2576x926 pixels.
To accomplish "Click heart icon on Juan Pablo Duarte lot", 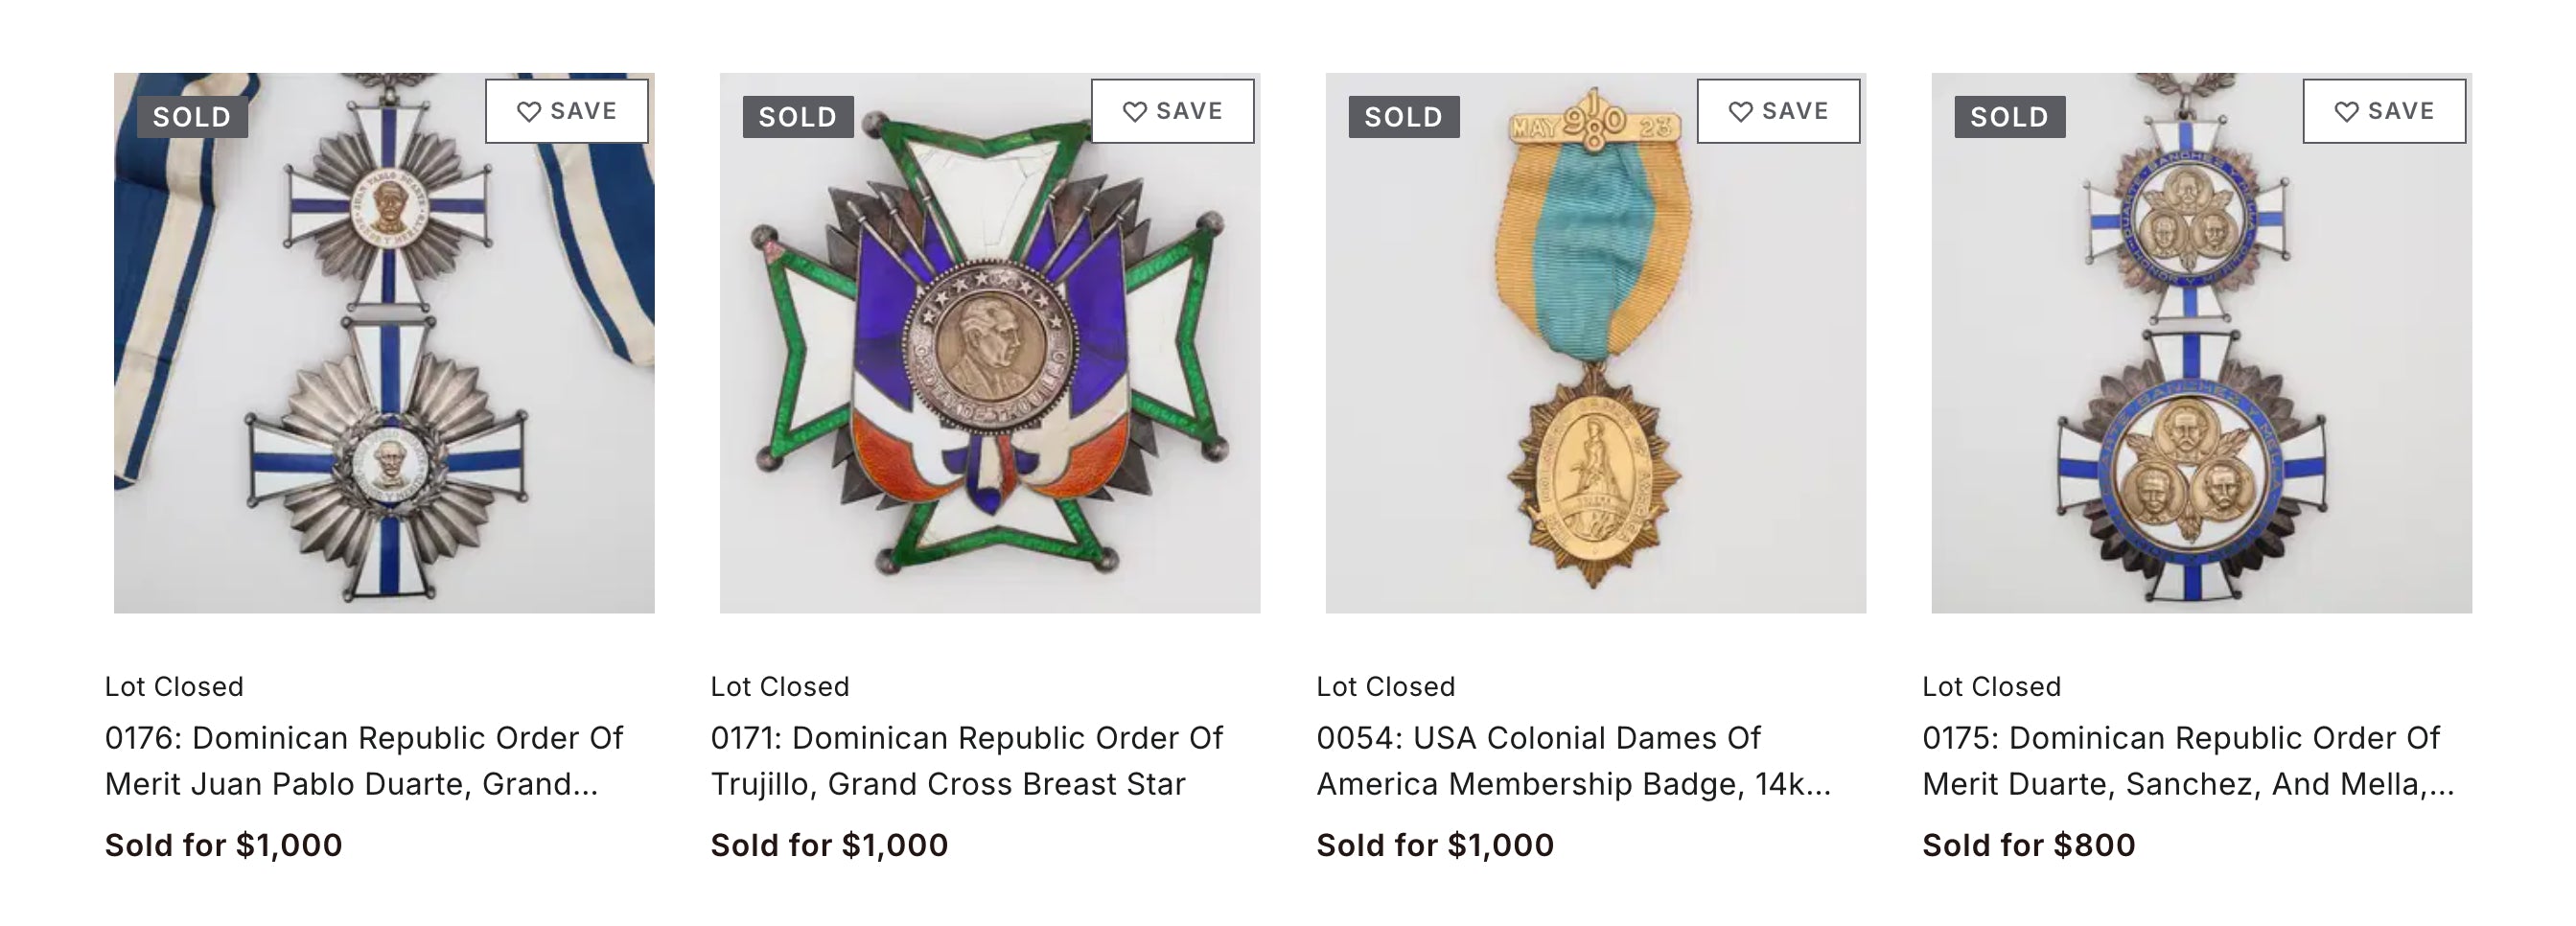I will point(529,112).
